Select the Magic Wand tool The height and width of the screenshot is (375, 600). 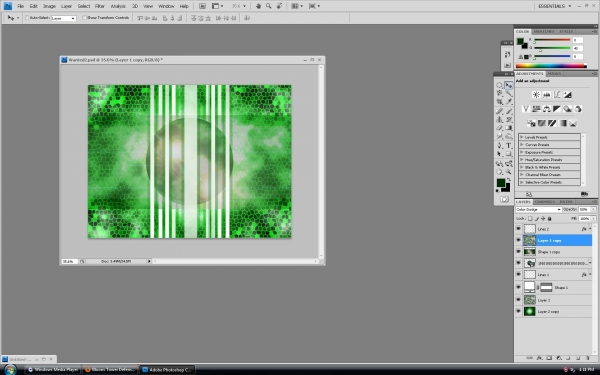click(509, 93)
